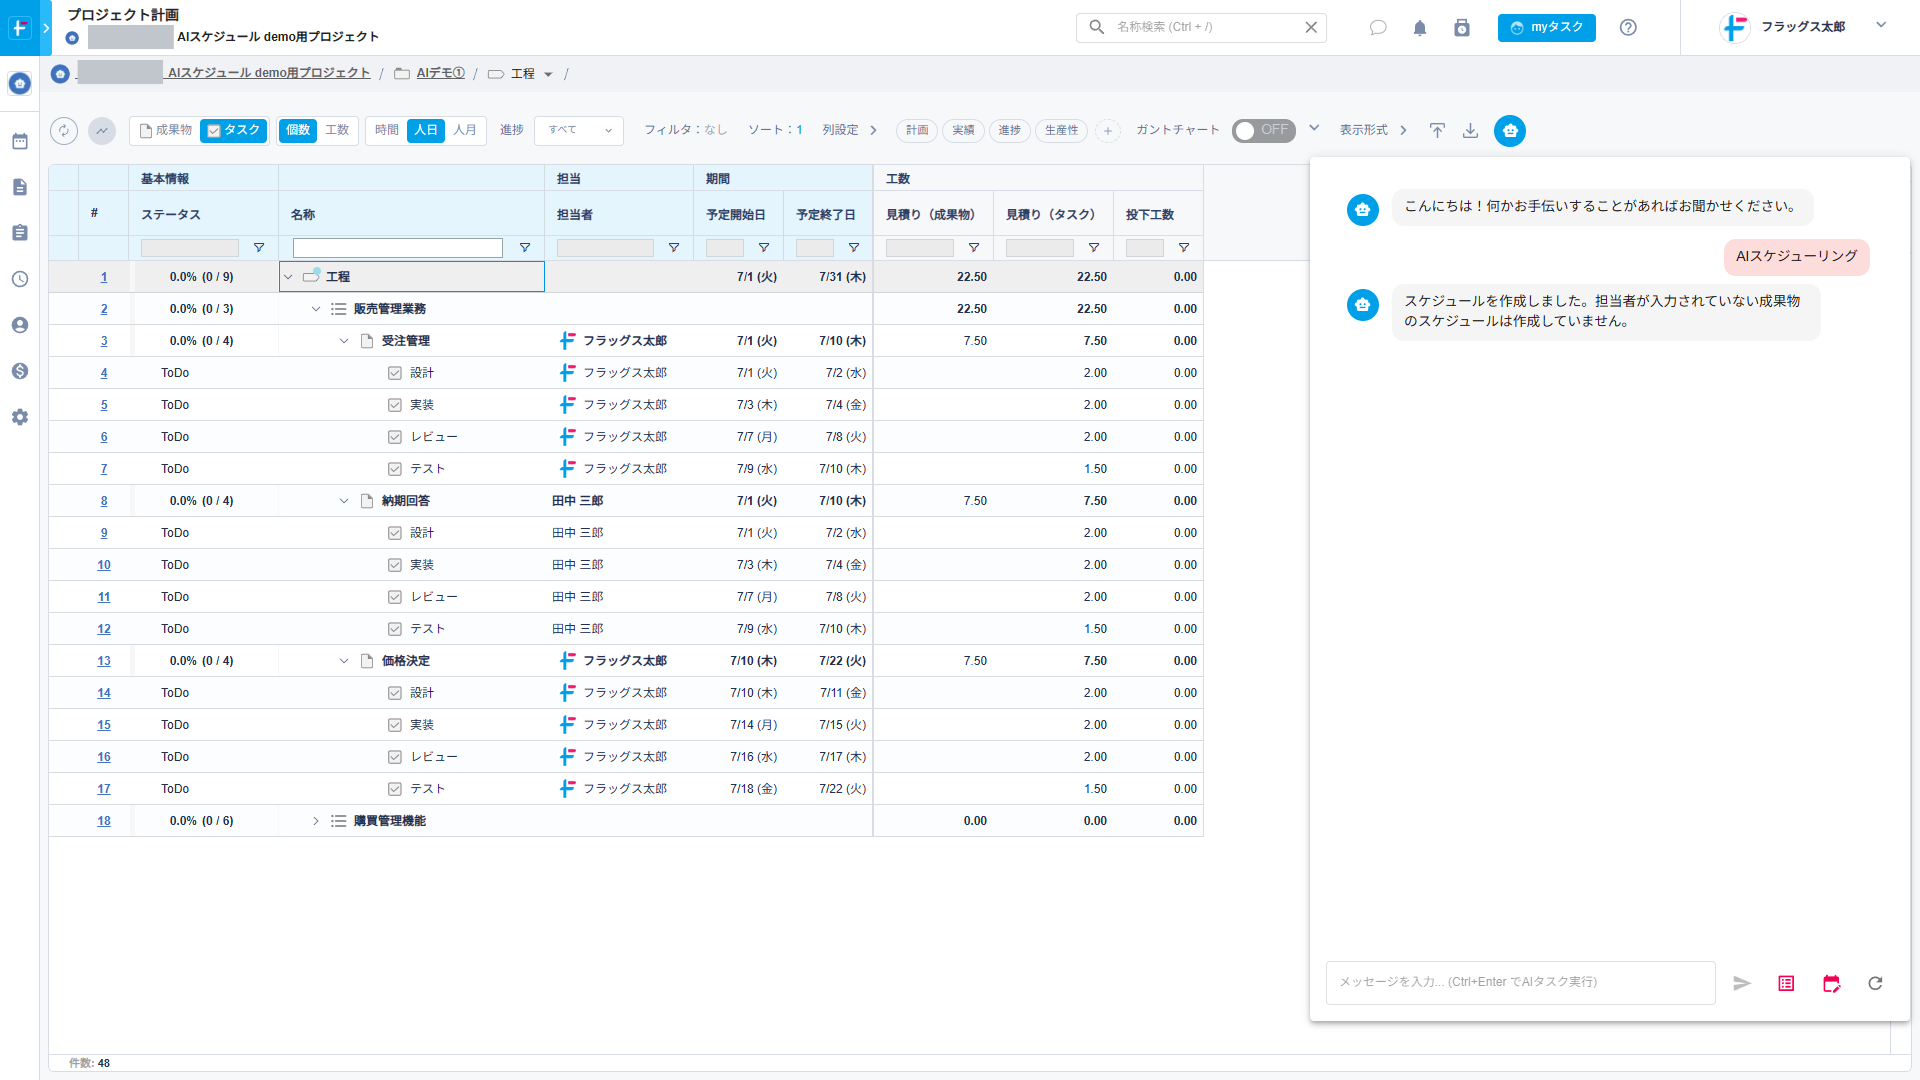Open the AI assistant robot button
Screen dimensions: 1920x1080
(x=1510, y=131)
